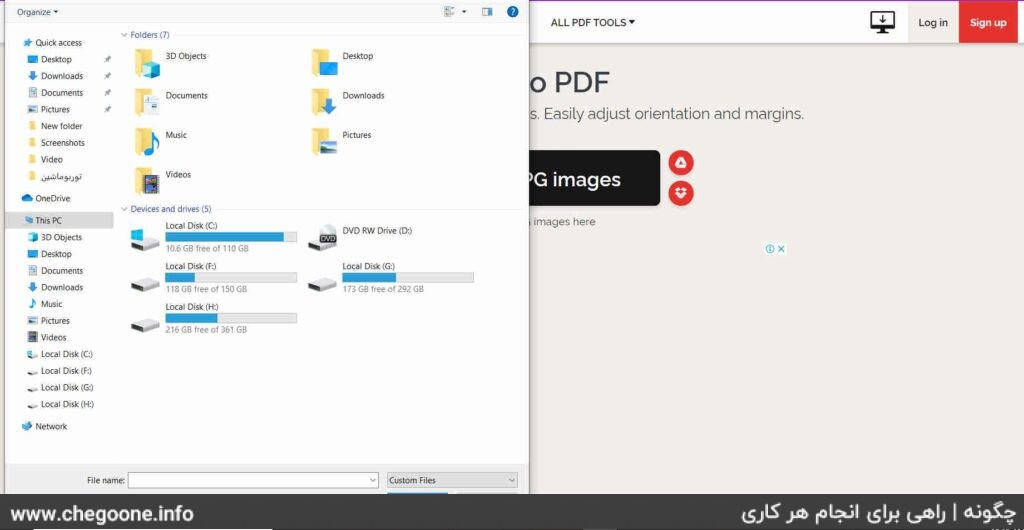Select the Pictures folder icon in main pane

tap(324, 142)
